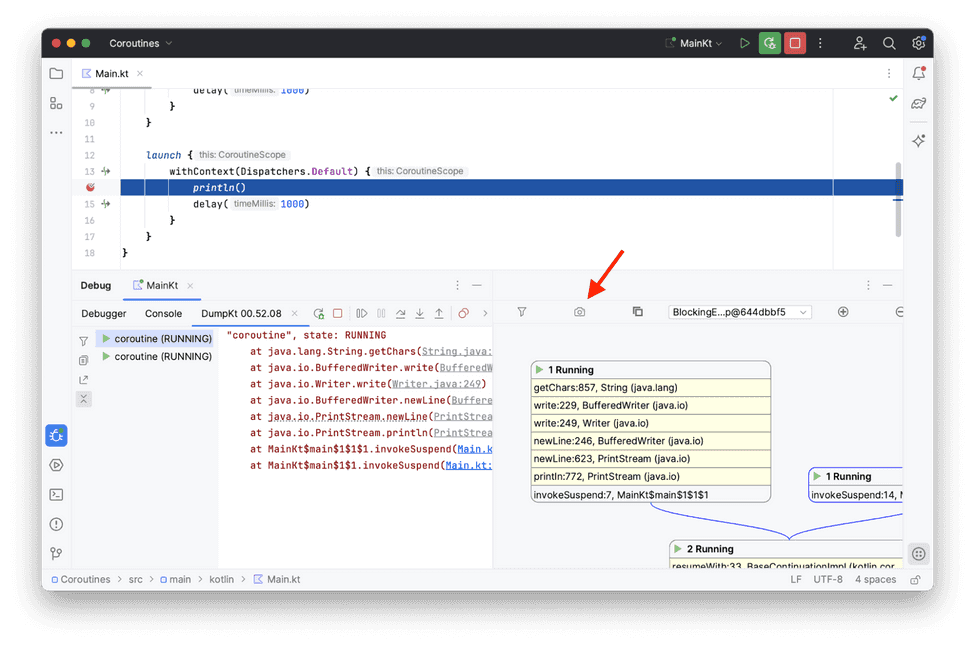Open the Services tool window

[56, 464]
